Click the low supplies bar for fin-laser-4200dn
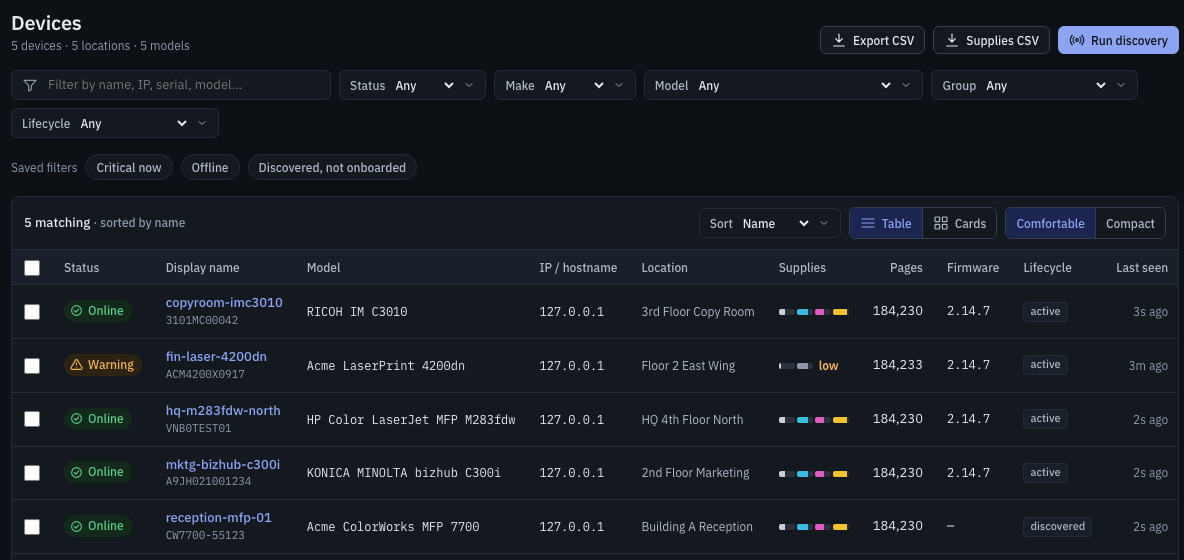The width and height of the screenshot is (1184, 560). point(796,366)
